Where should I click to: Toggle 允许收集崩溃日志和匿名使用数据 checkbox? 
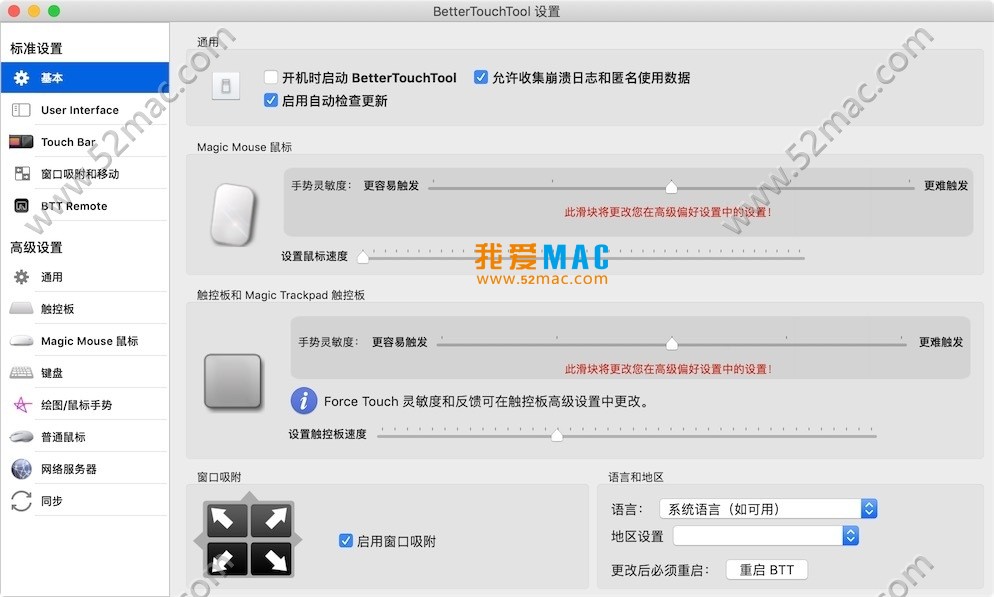click(481, 77)
